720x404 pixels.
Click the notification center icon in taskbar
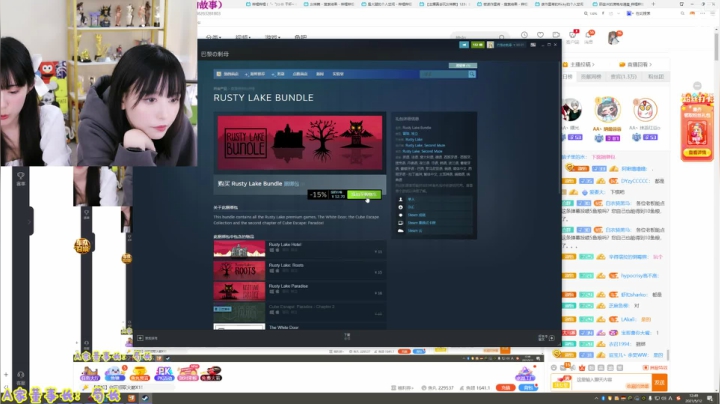[x=710, y=398]
